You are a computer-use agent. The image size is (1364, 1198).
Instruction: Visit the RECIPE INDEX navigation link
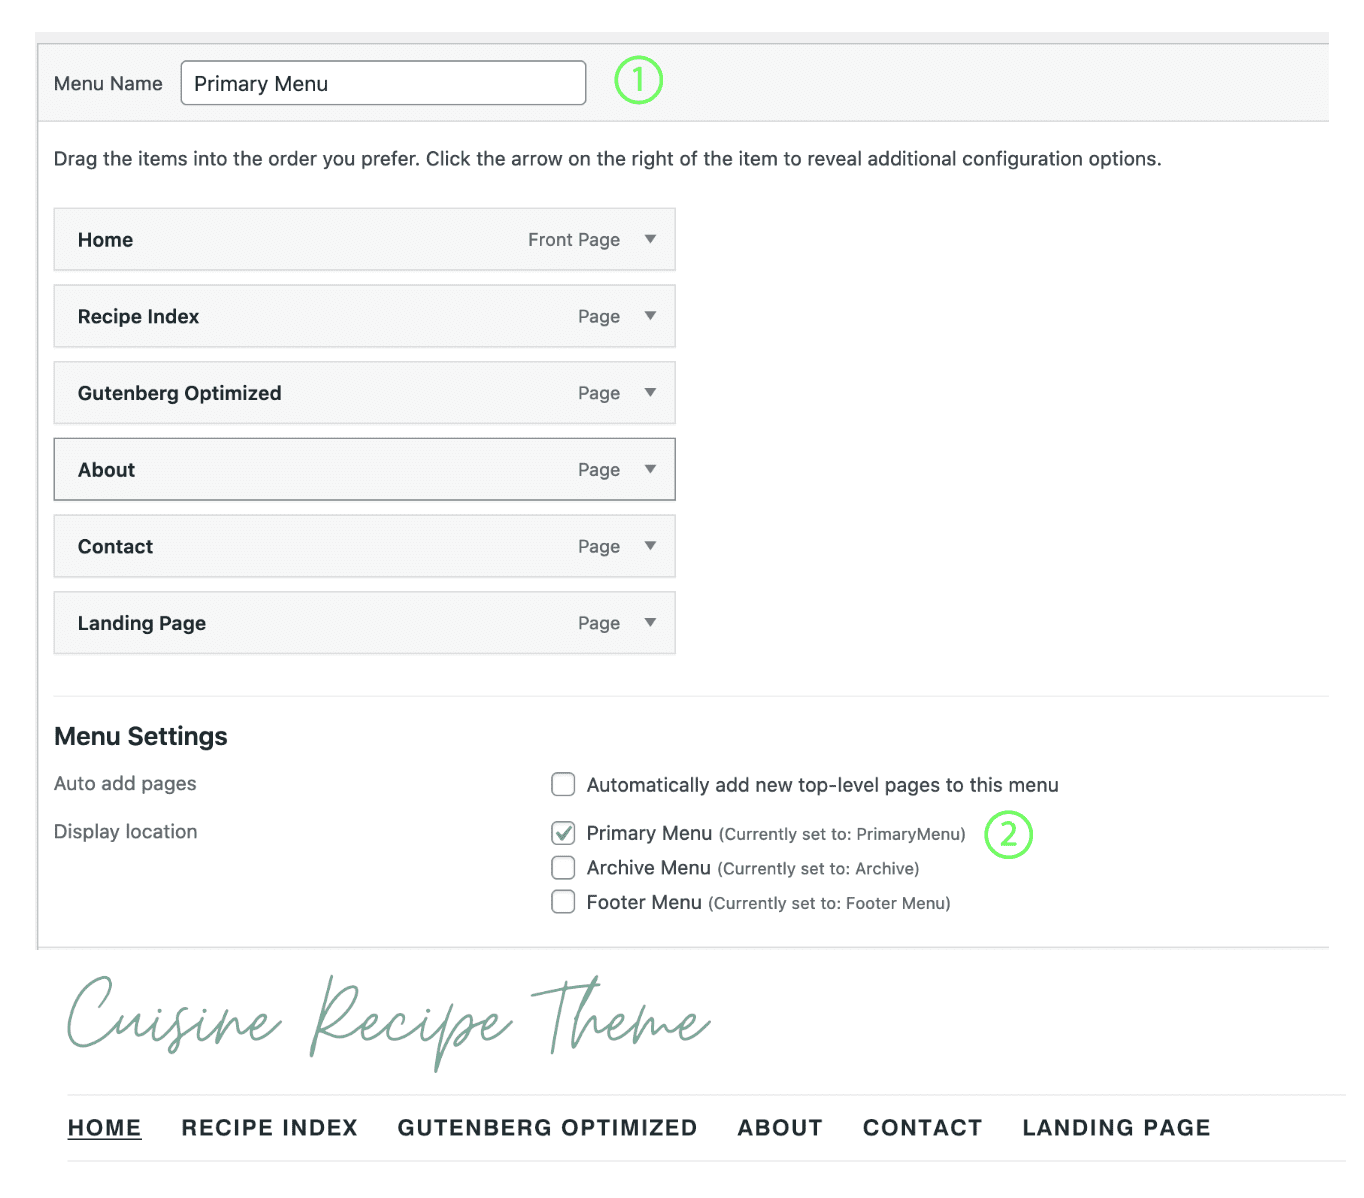[269, 1127]
